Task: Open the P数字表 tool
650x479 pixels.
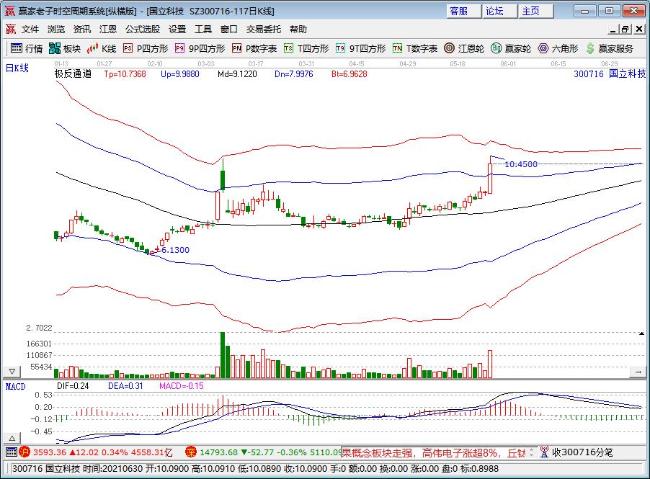Action: pos(255,48)
